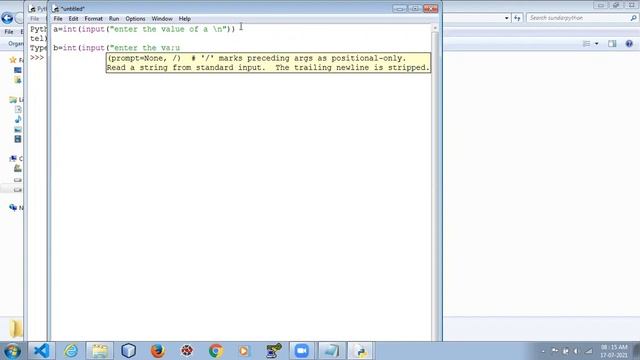Launch Visual Studio Code from taskbar
This screenshot has height=360, width=640.
[42, 351]
